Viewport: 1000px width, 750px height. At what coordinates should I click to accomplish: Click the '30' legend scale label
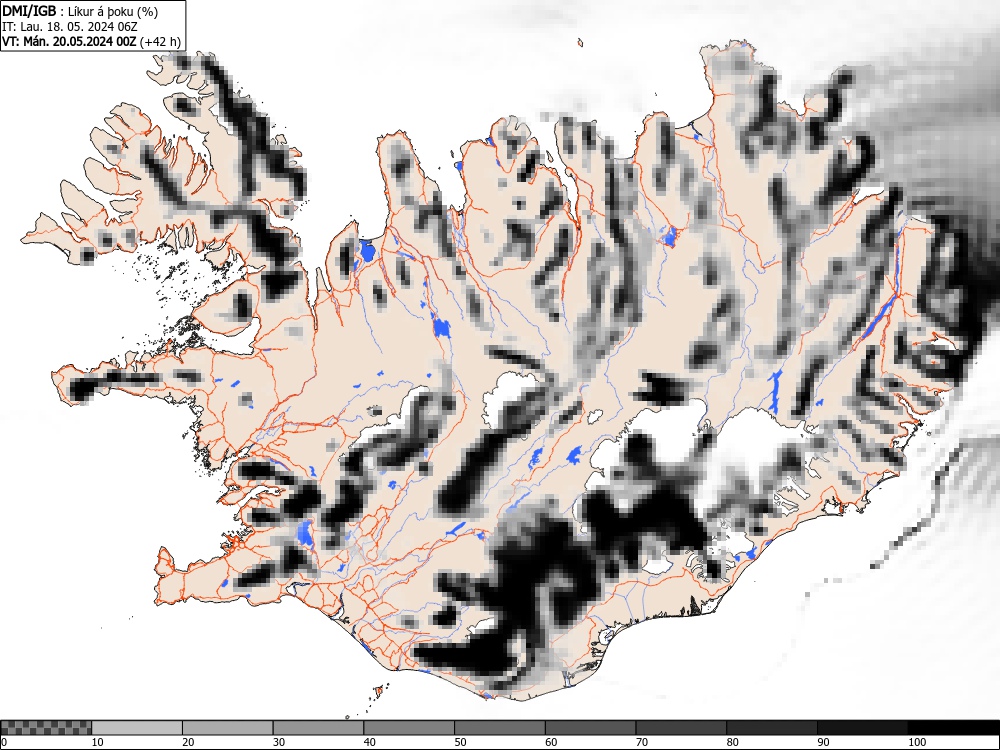(x=279, y=742)
